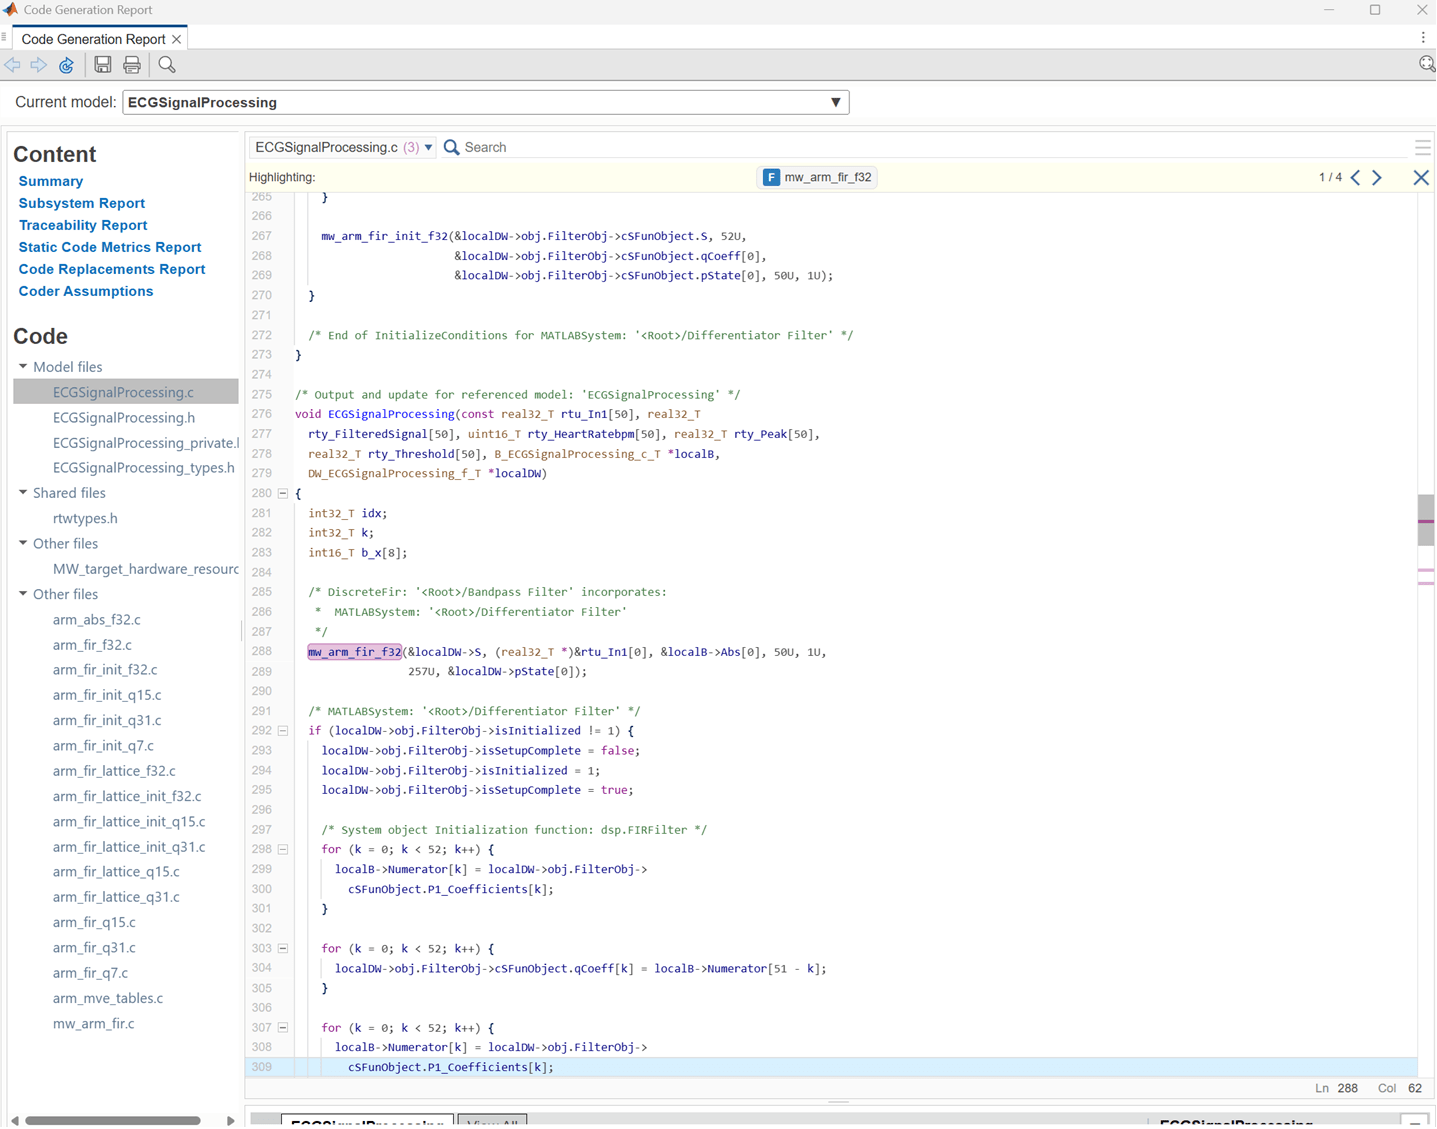Collapse the Other files group above arm_abs_f32.c
1437x1129 pixels.
click(x=23, y=594)
